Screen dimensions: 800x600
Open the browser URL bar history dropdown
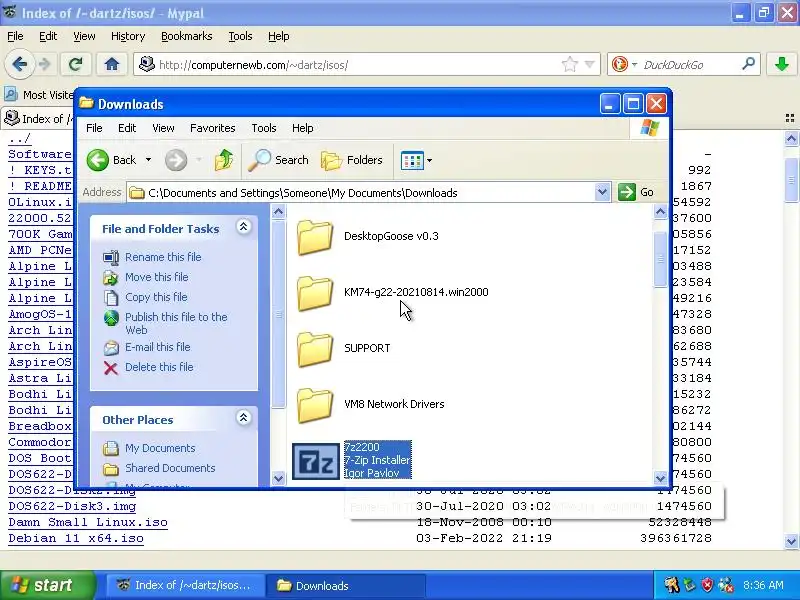(x=589, y=64)
